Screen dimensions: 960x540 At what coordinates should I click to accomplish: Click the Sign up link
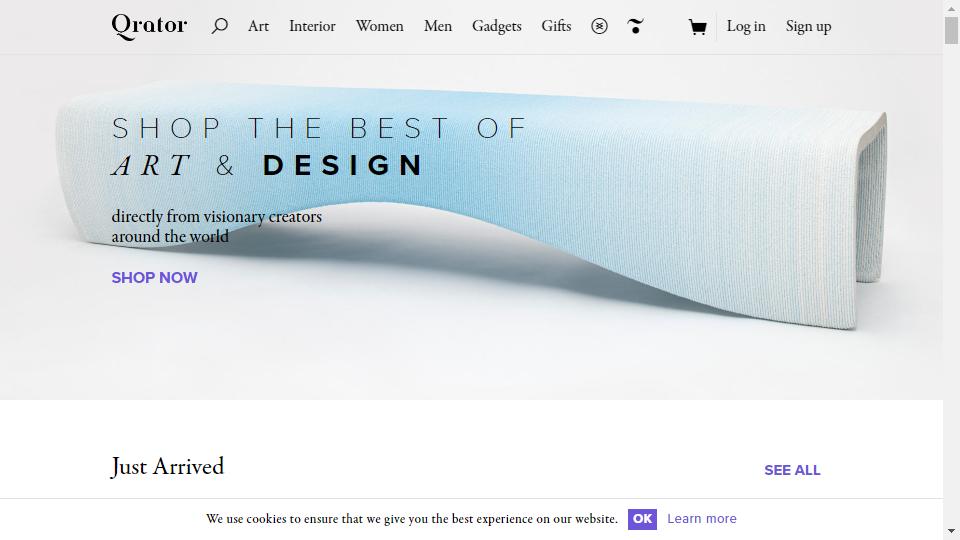click(x=808, y=26)
